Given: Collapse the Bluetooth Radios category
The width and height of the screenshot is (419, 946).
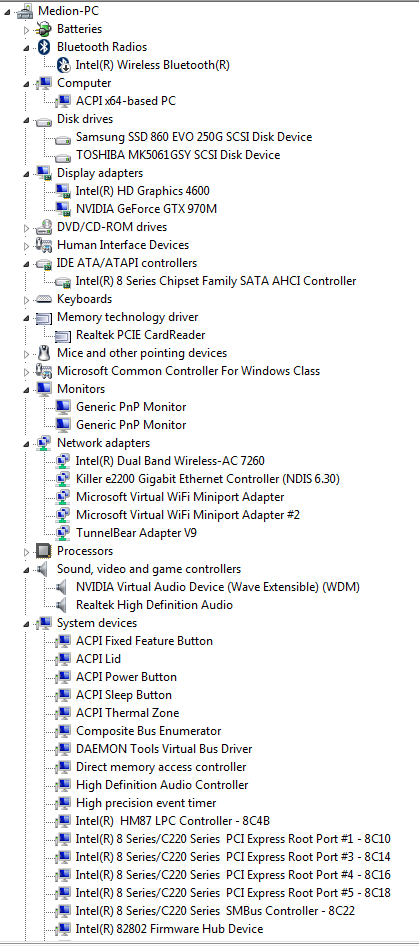Looking at the screenshot, I should point(26,48).
